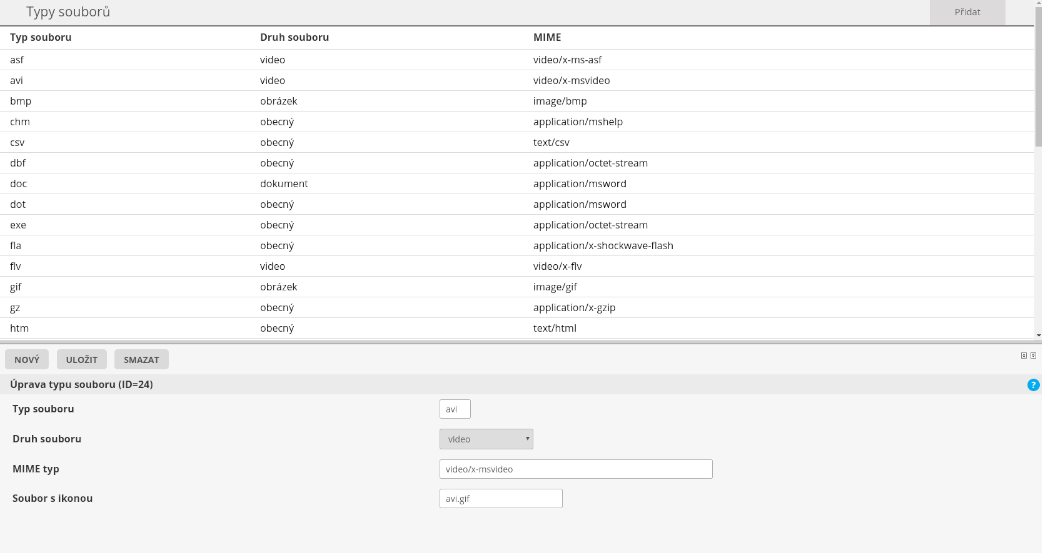Focus the MIME typ text field
Image resolution: width=1042 pixels, height=553 pixels.
(575, 469)
